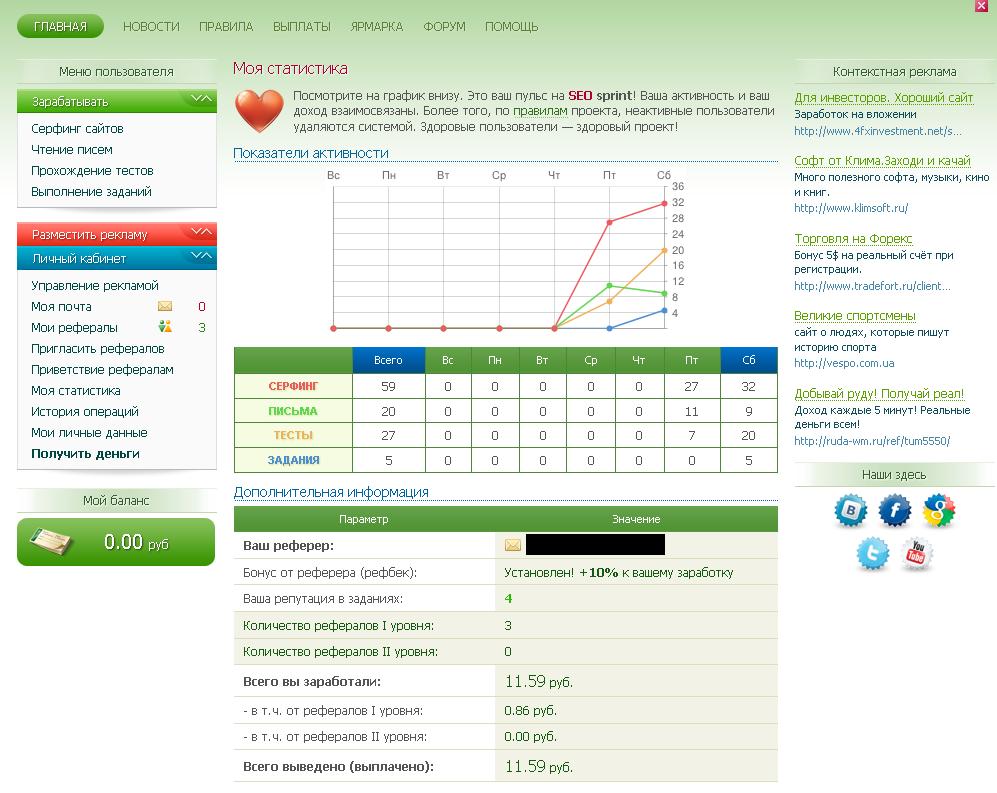The width and height of the screenshot is (997, 793).
Task: Open the Twitter bird icon
Action: [x=872, y=553]
